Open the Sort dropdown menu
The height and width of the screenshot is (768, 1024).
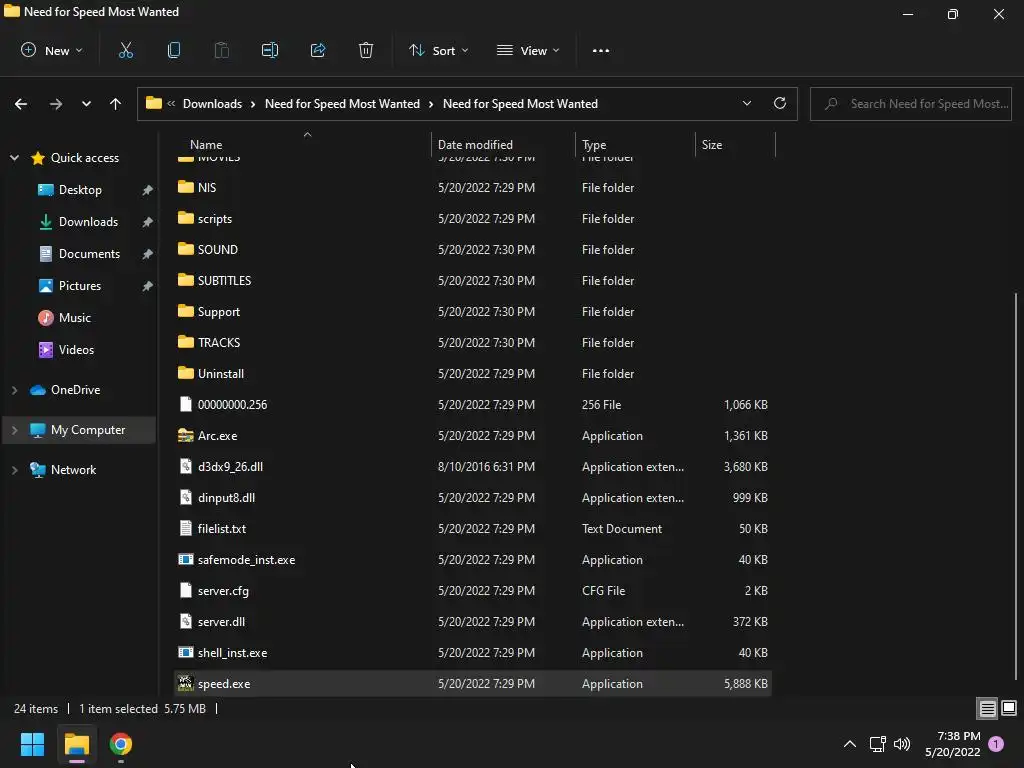(438, 50)
